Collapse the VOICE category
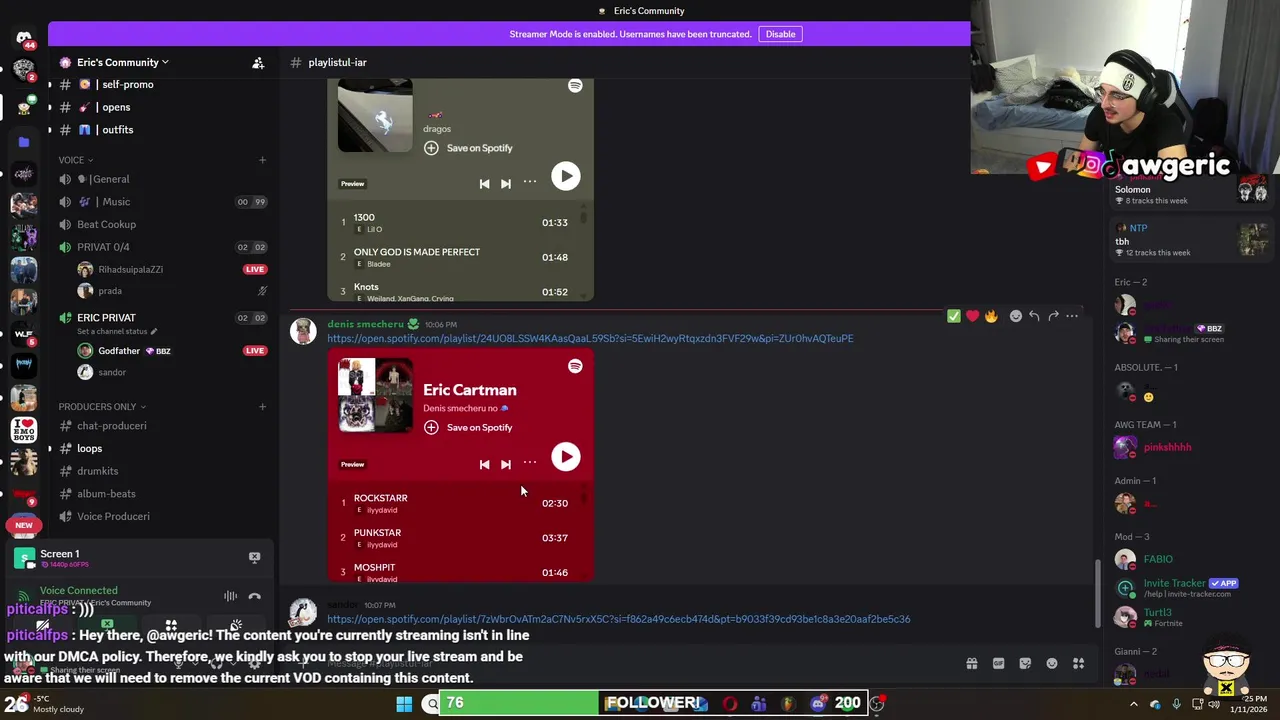The height and width of the screenshot is (720, 1280). tap(75, 160)
